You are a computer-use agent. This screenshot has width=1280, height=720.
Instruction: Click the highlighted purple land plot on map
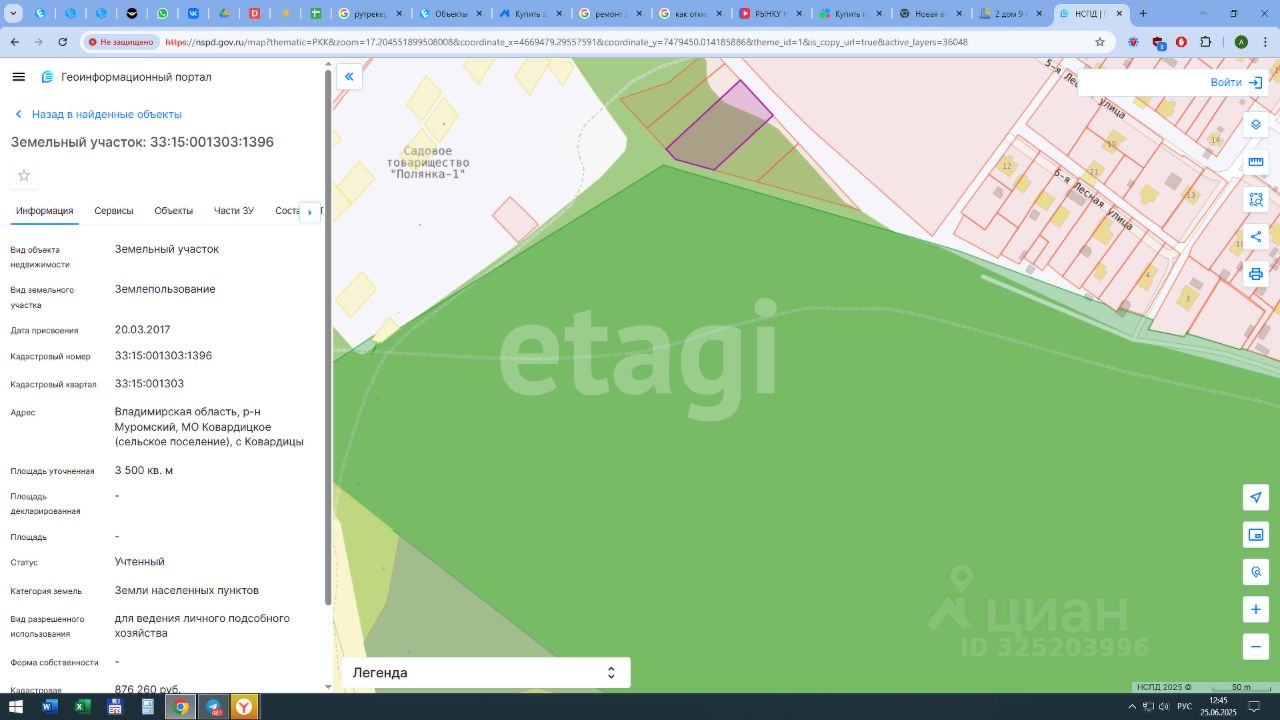click(720, 127)
